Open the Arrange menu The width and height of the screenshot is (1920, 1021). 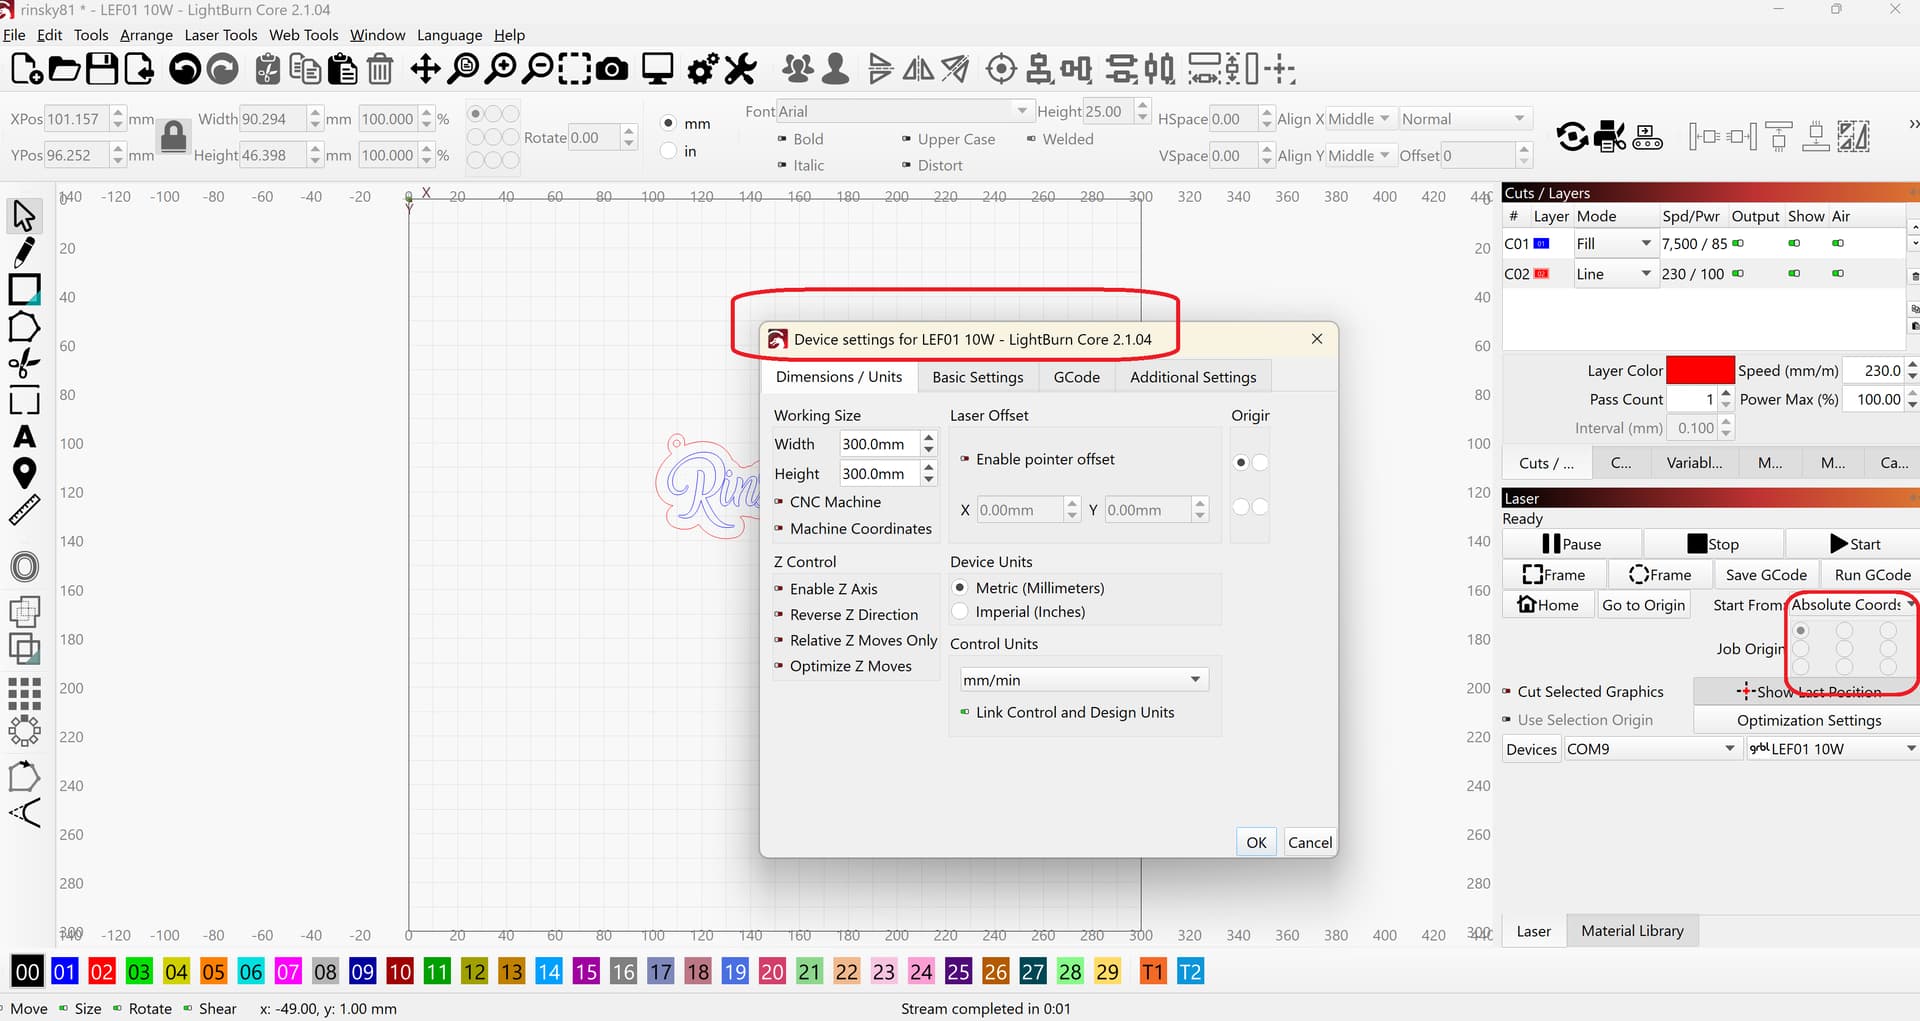click(x=146, y=35)
